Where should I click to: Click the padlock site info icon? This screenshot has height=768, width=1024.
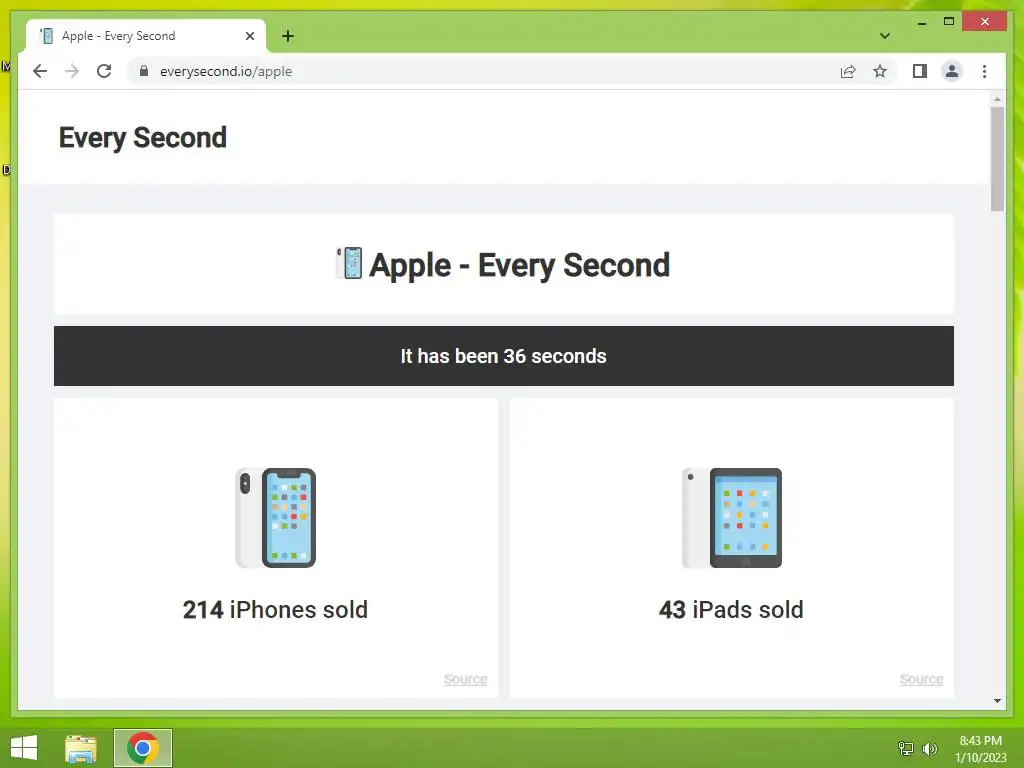coord(144,71)
